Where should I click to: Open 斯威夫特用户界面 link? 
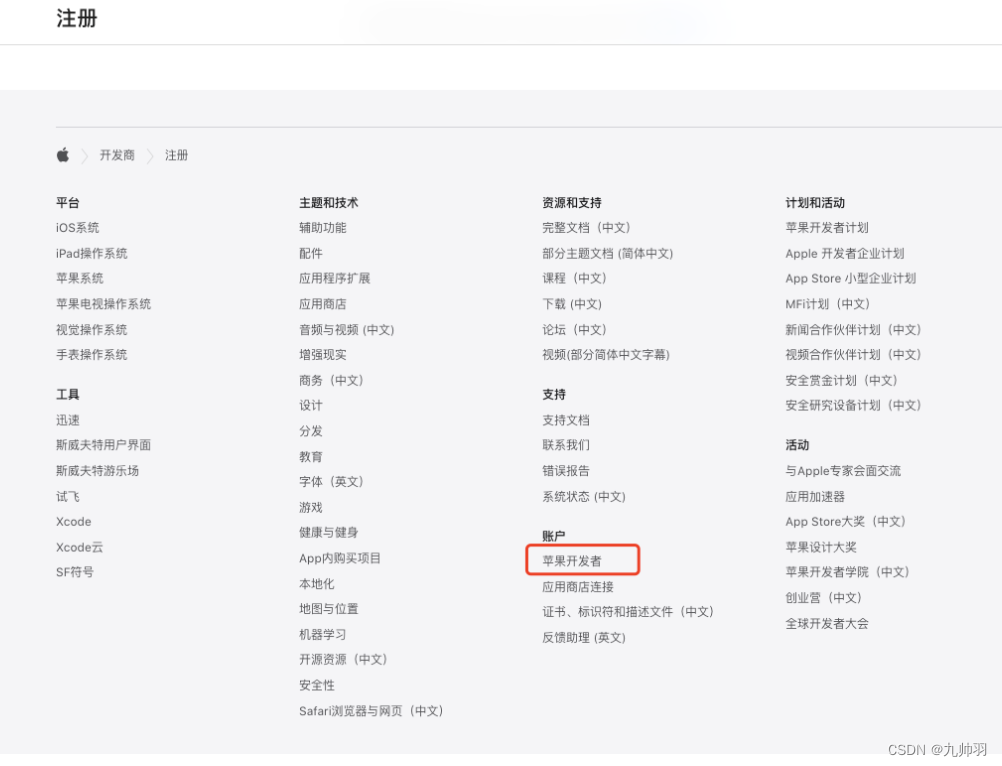[x=104, y=445]
